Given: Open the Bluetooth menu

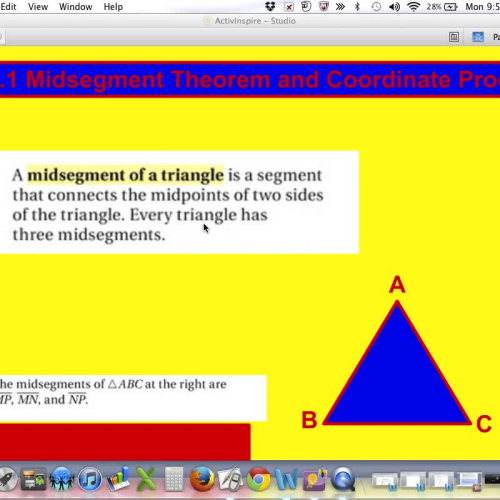Looking at the screenshot, I should [x=357, y=7].
